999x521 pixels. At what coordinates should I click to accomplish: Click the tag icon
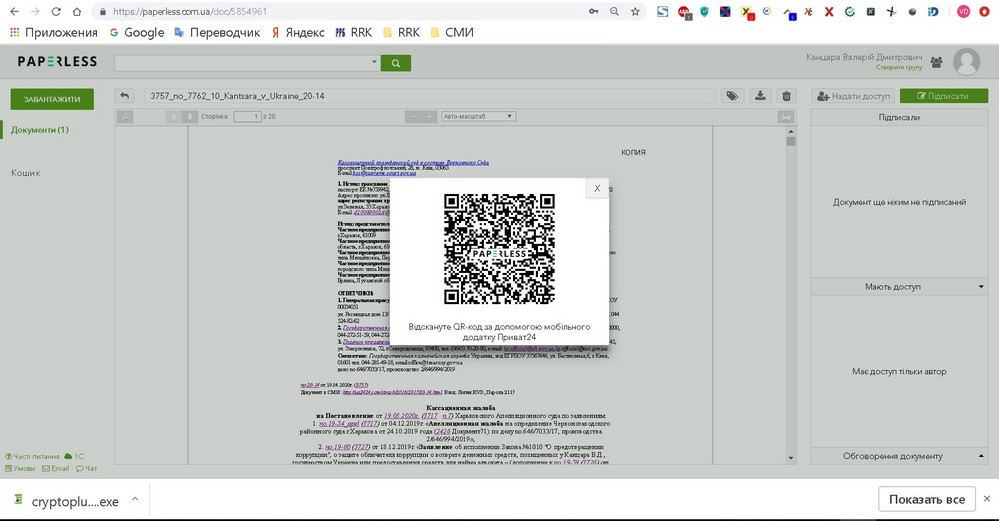(733, 96)
